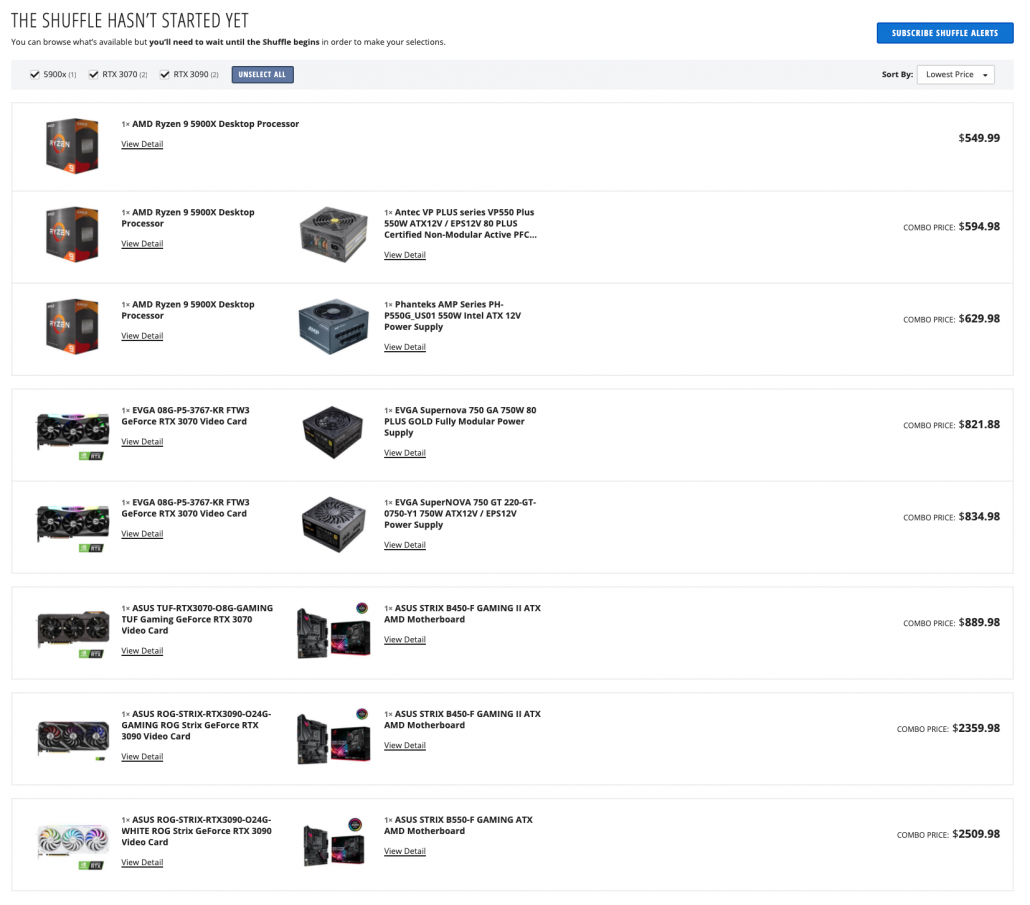Click Ryzen 9 box image in $594.98 combo
This screenshot has width=1030, height=905.
[72, 234]
